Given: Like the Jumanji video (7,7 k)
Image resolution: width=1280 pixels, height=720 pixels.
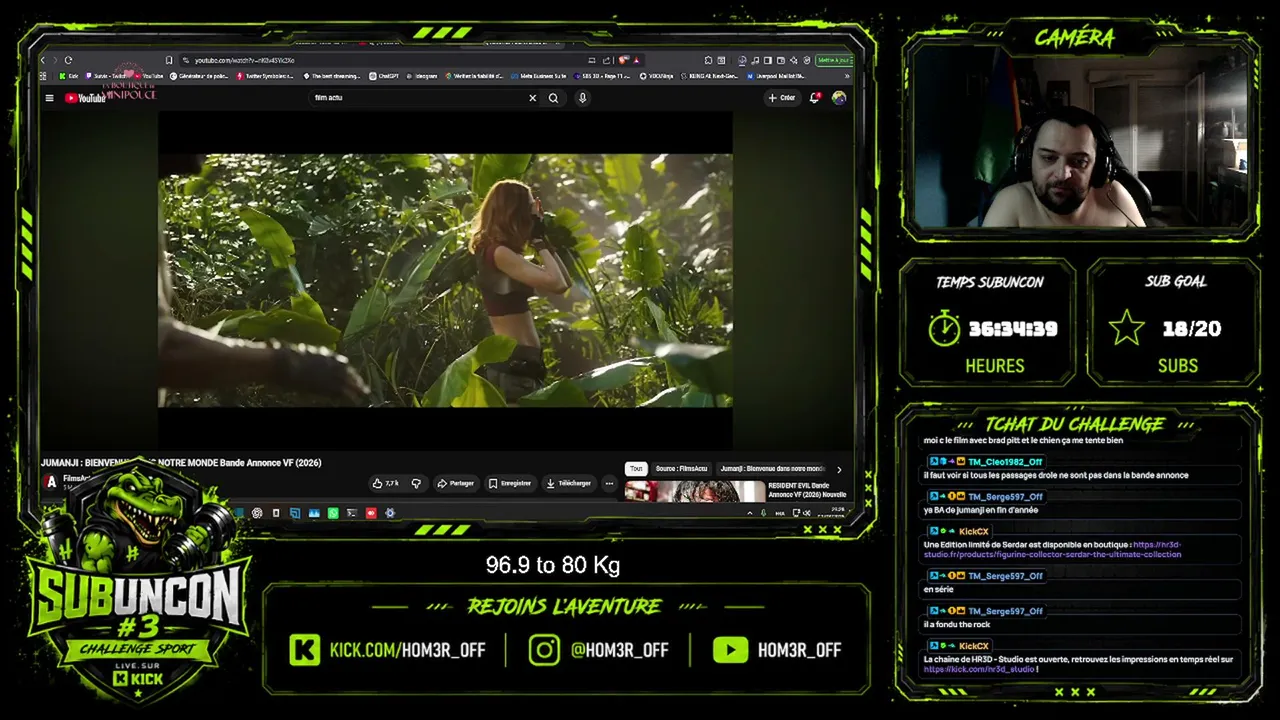Looking at the screenshot, I should click(x=385, y=483).
